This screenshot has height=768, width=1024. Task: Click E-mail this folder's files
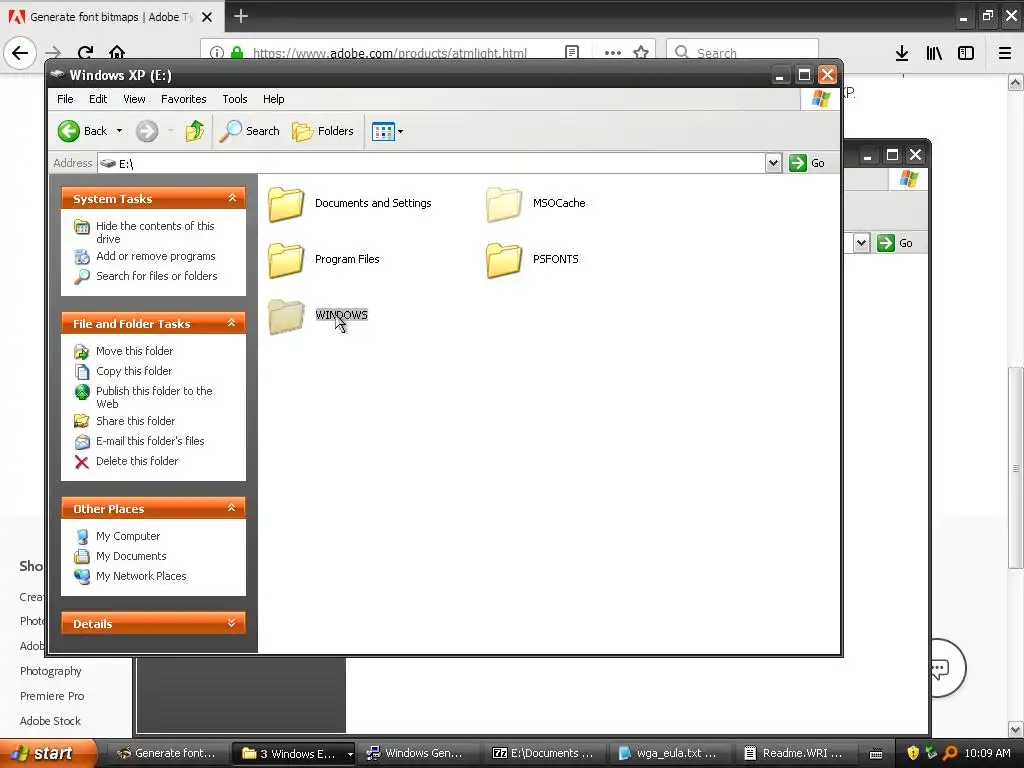pos(150,441)
